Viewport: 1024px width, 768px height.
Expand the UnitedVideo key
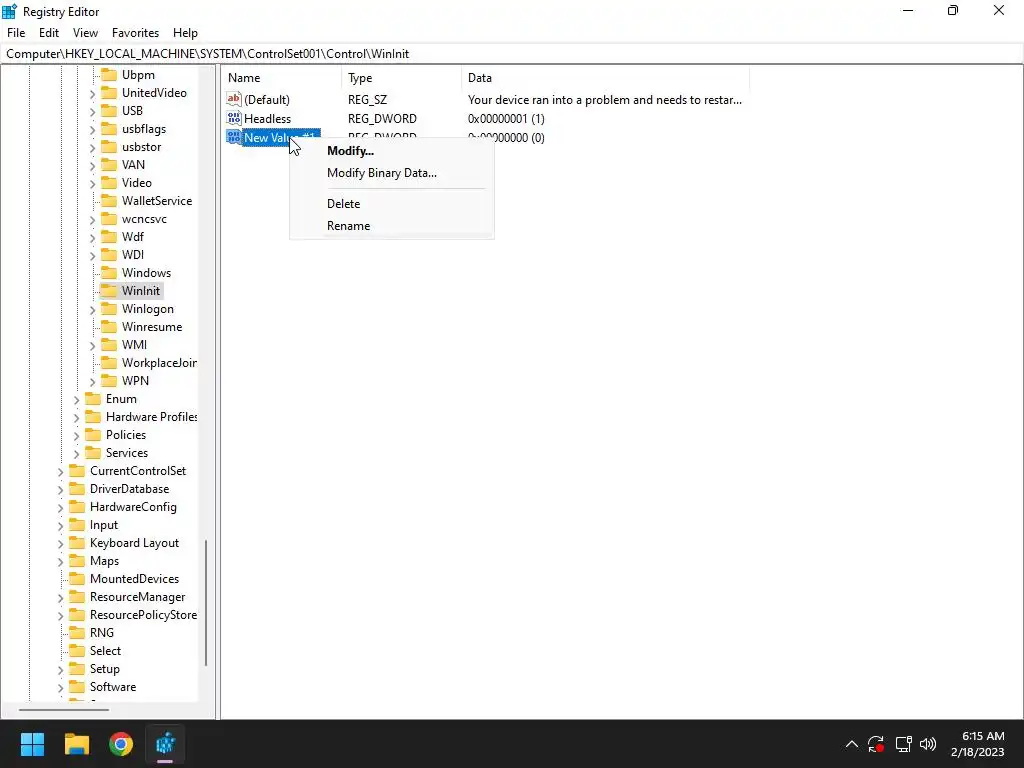click(92, 93)
